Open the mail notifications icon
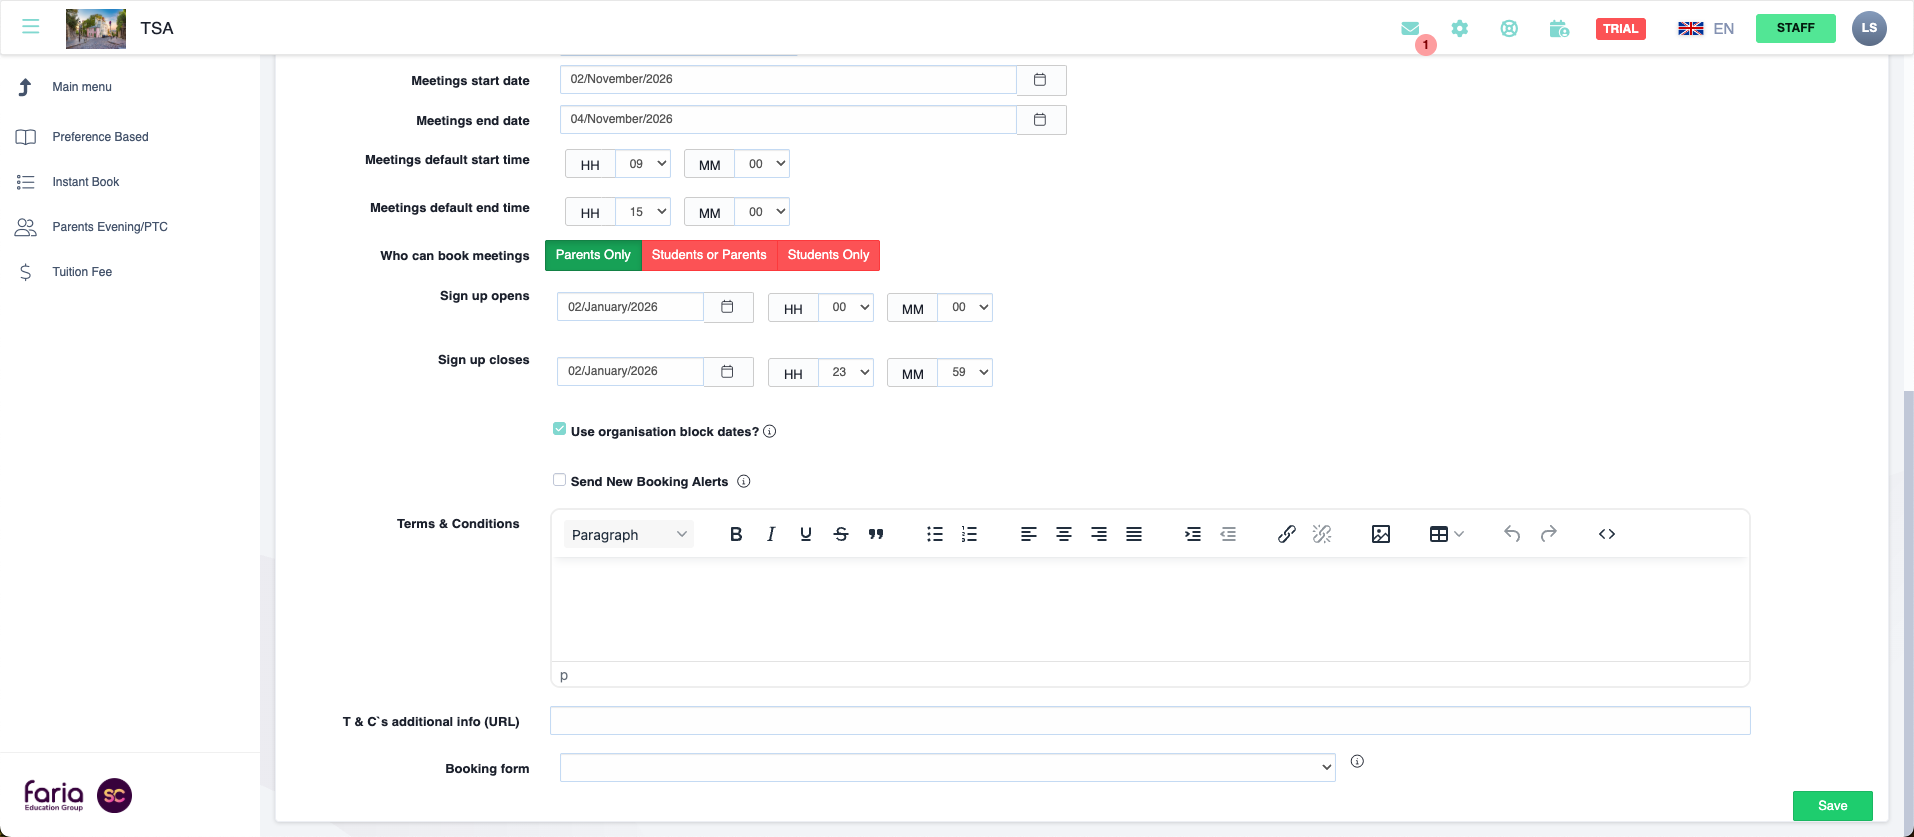Viewport: 1914px width, 837px height. click(1410, 29)
